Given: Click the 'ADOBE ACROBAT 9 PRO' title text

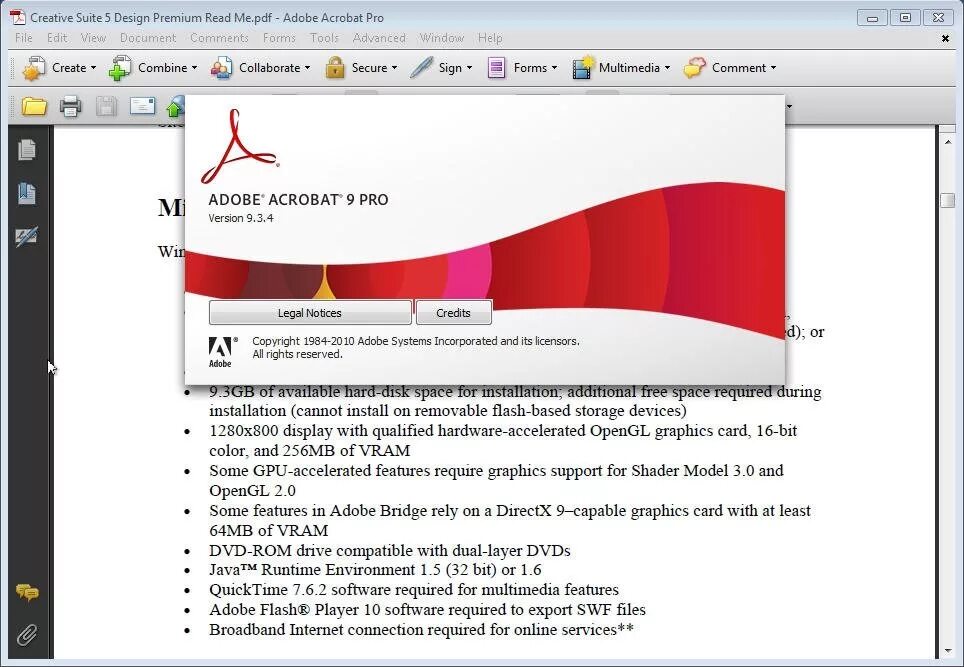Looking at the screenshot, I should point(298,200).
